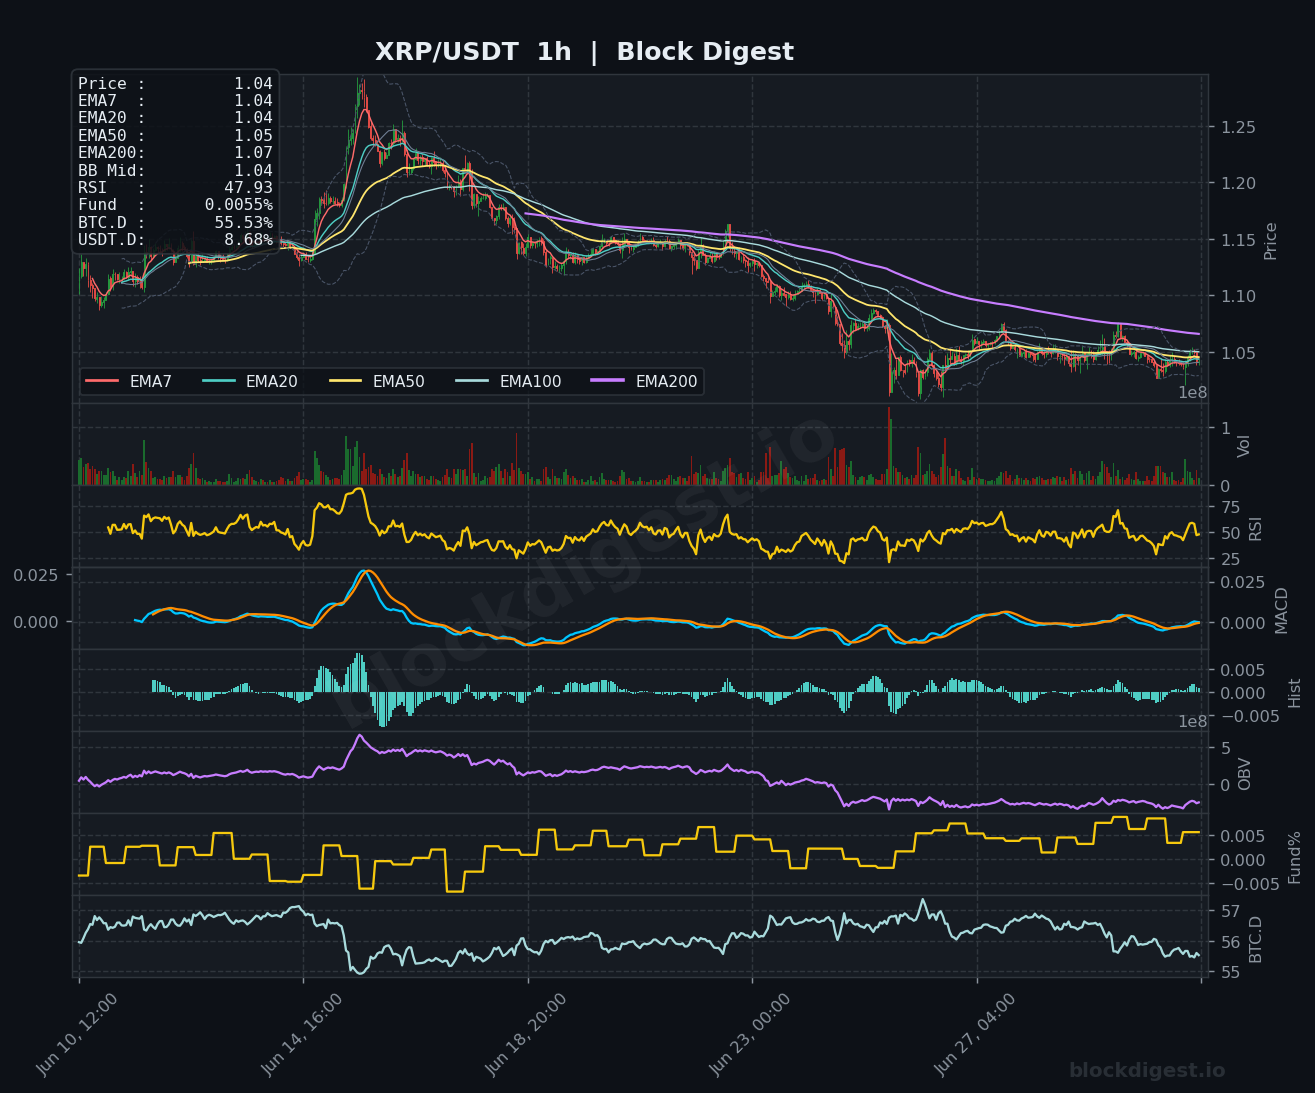Click the Jun 18, 20:00 time axis label
The width and height of the screenshot is (1315, 1093).
click(526, 1035)
